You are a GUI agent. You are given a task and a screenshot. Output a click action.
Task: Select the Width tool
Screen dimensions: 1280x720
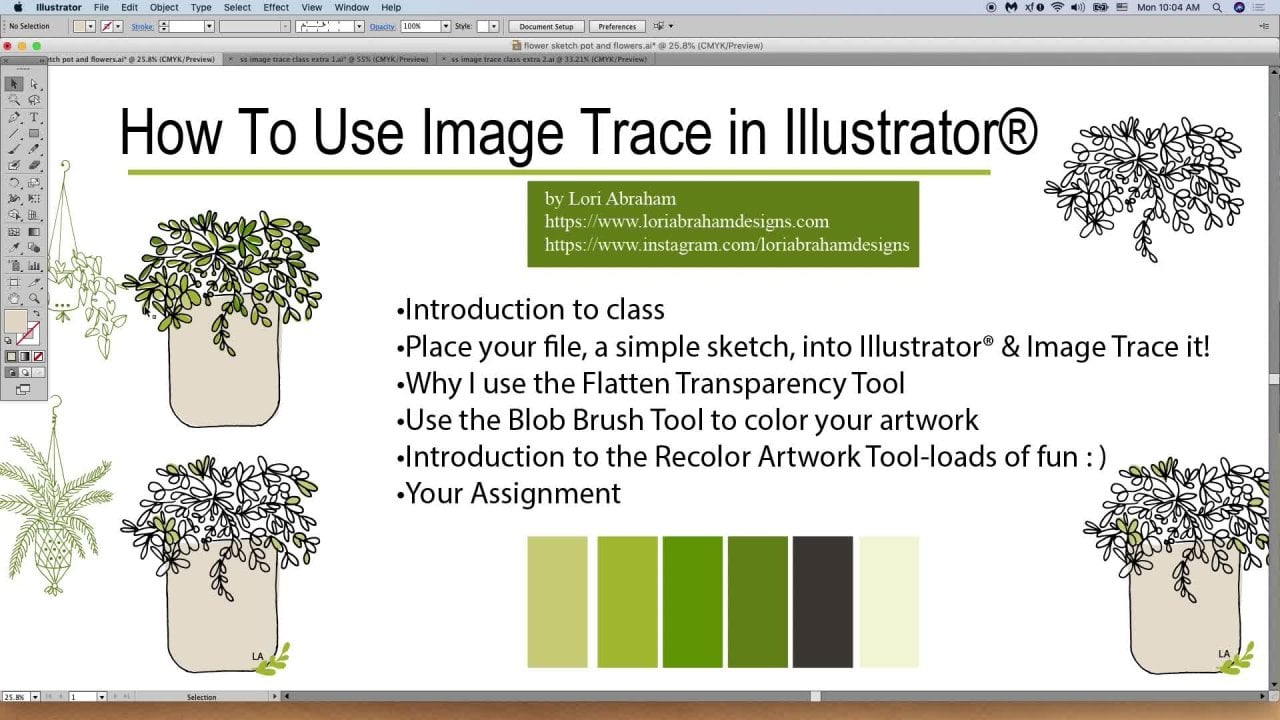[x=15, y=197]
